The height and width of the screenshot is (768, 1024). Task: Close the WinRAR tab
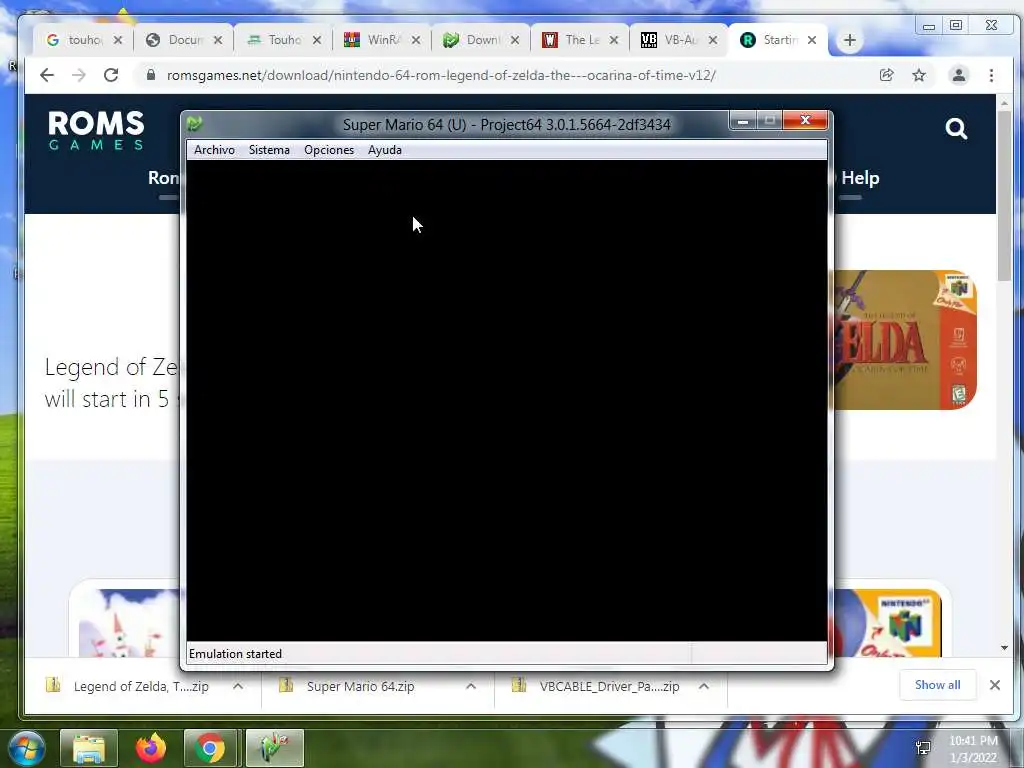pos(415,40)
